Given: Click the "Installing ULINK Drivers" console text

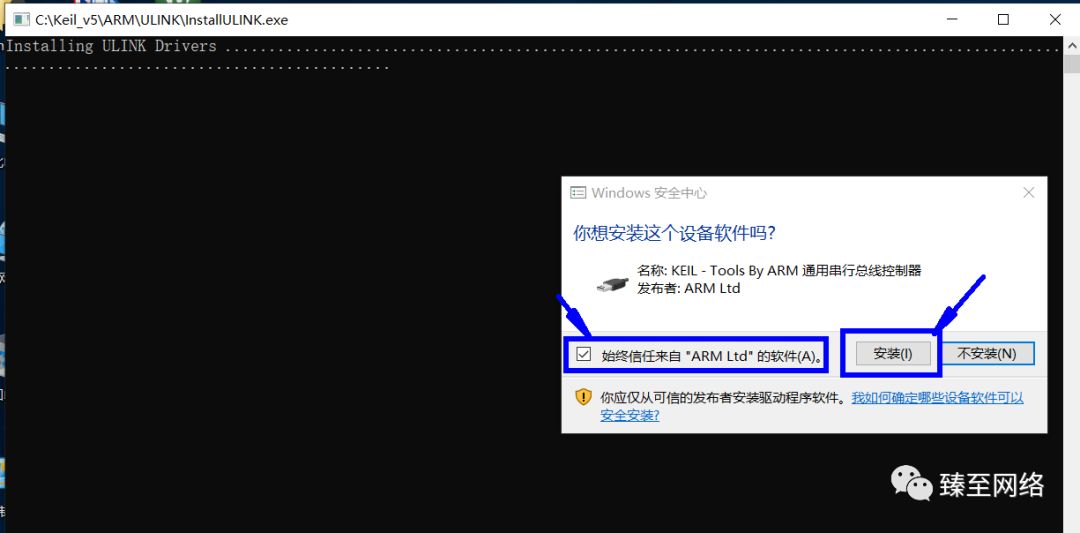Looking at the screenshot, I should pos(112,46).
